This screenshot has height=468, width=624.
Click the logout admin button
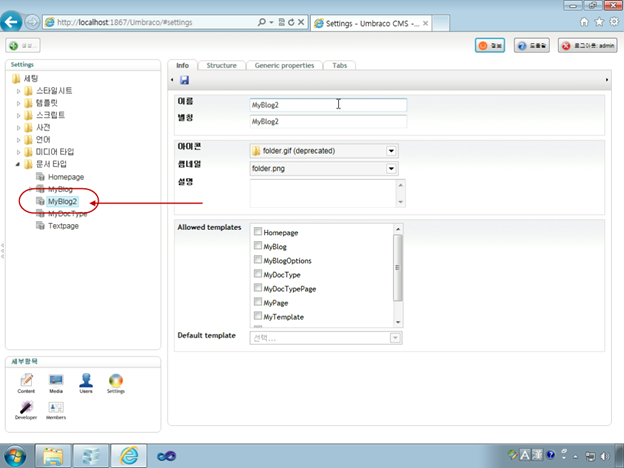588,46
